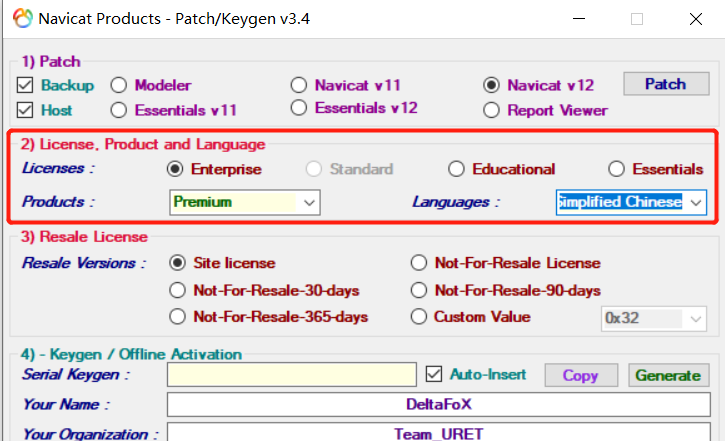The height and width of the screenshot is (441, 725).
Task: Pick the Essentials v12 radio button
Action: click(299, 108)
